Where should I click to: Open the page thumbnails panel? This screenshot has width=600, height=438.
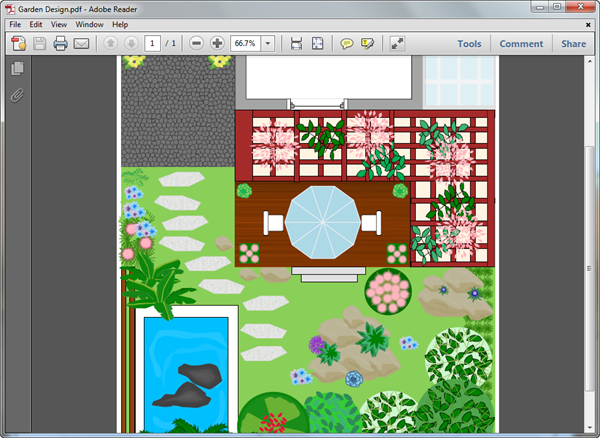16,69
